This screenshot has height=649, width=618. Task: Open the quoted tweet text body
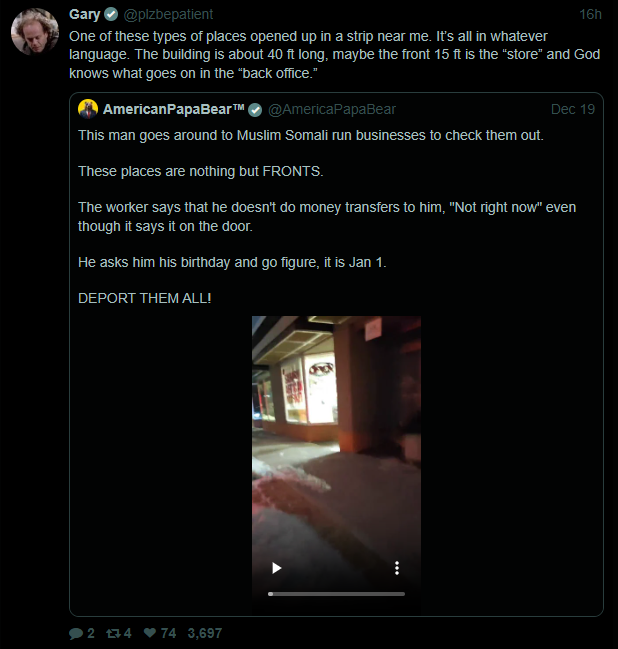327,216
